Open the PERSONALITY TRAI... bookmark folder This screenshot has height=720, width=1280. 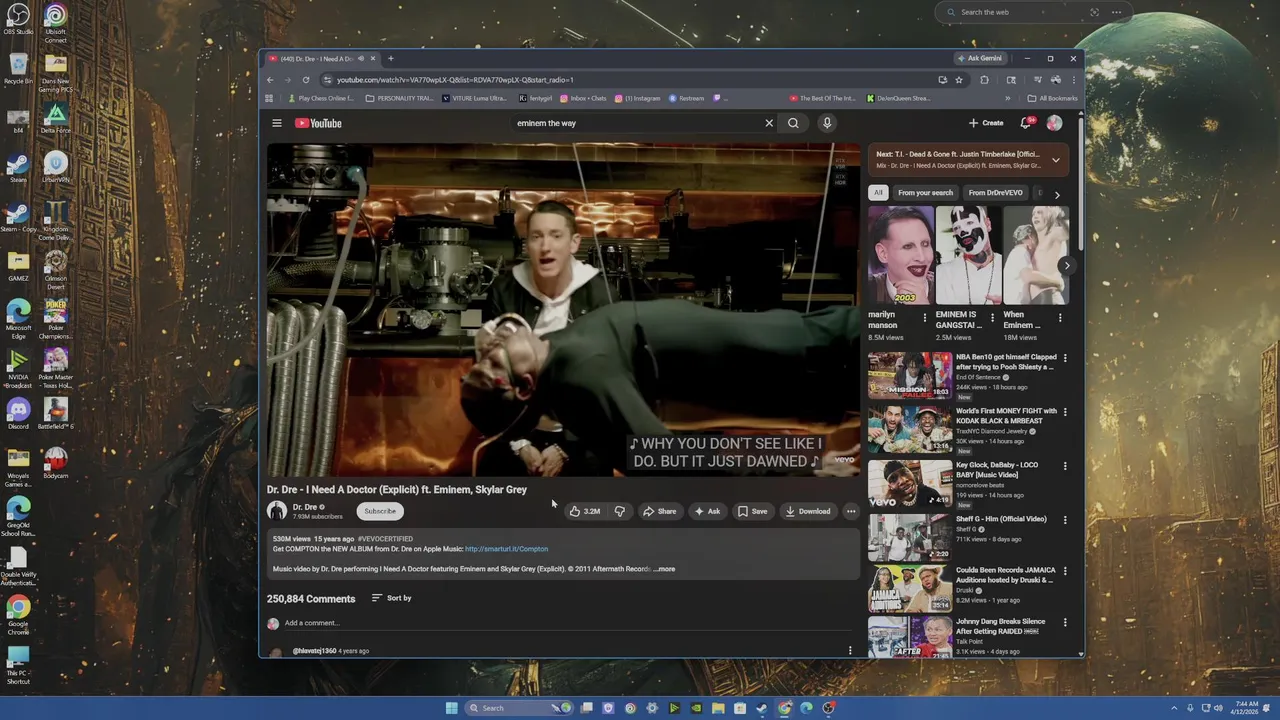pos(400,98)
